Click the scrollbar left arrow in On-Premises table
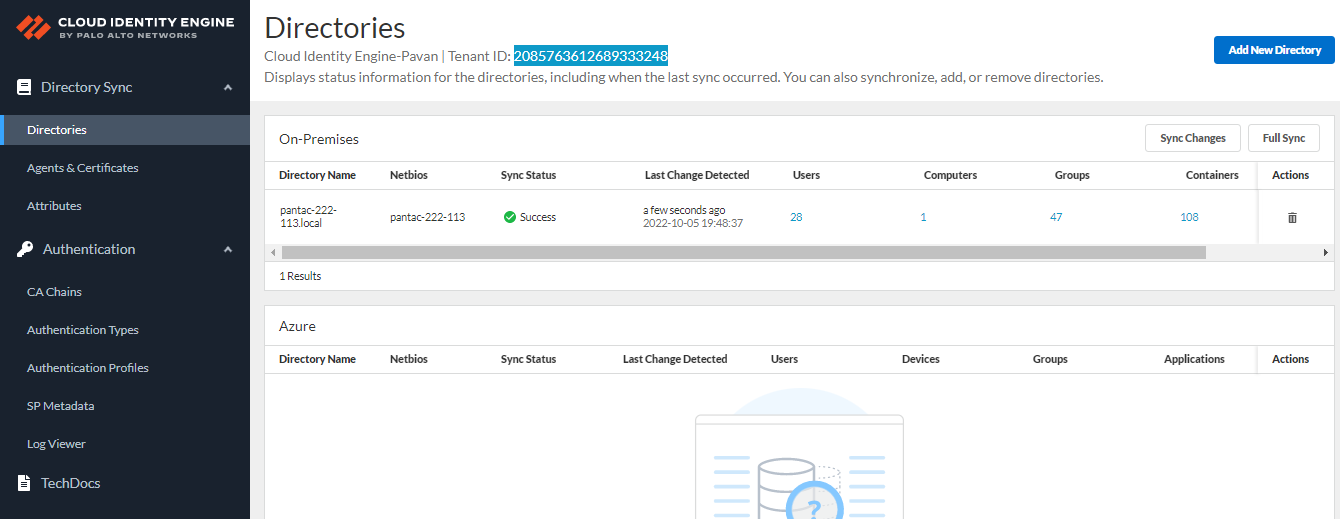The width and height of the screenshot is (1340, 519). (x=272, y=253)
